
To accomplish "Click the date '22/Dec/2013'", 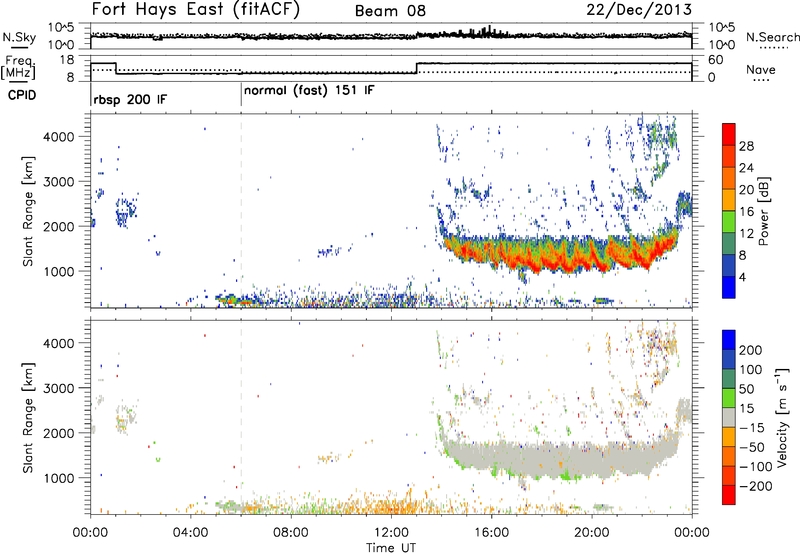I will click(x=639, y=9).
